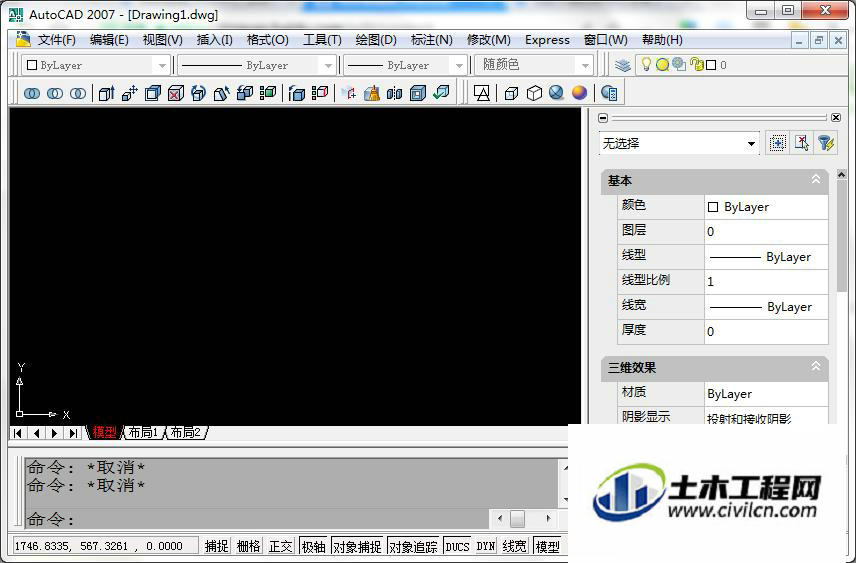
Task: Click the Quick Select funnel icon
Action: (x=826, y=144)
